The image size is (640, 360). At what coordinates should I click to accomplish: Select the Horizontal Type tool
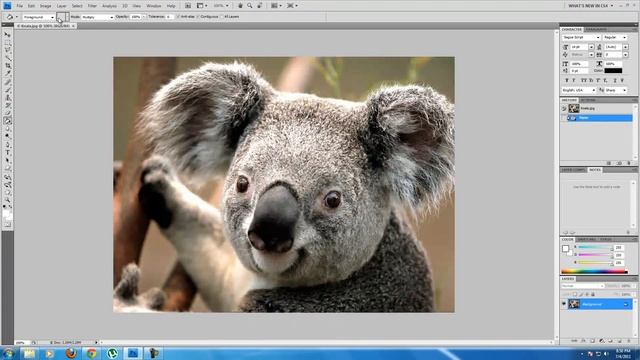(7, 152)
